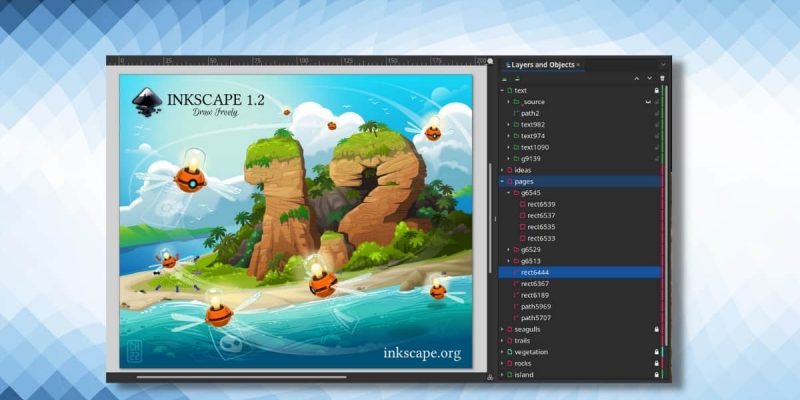800x400 pixels.
Task: Expand the g6529 group
Action: pos(508,249)
